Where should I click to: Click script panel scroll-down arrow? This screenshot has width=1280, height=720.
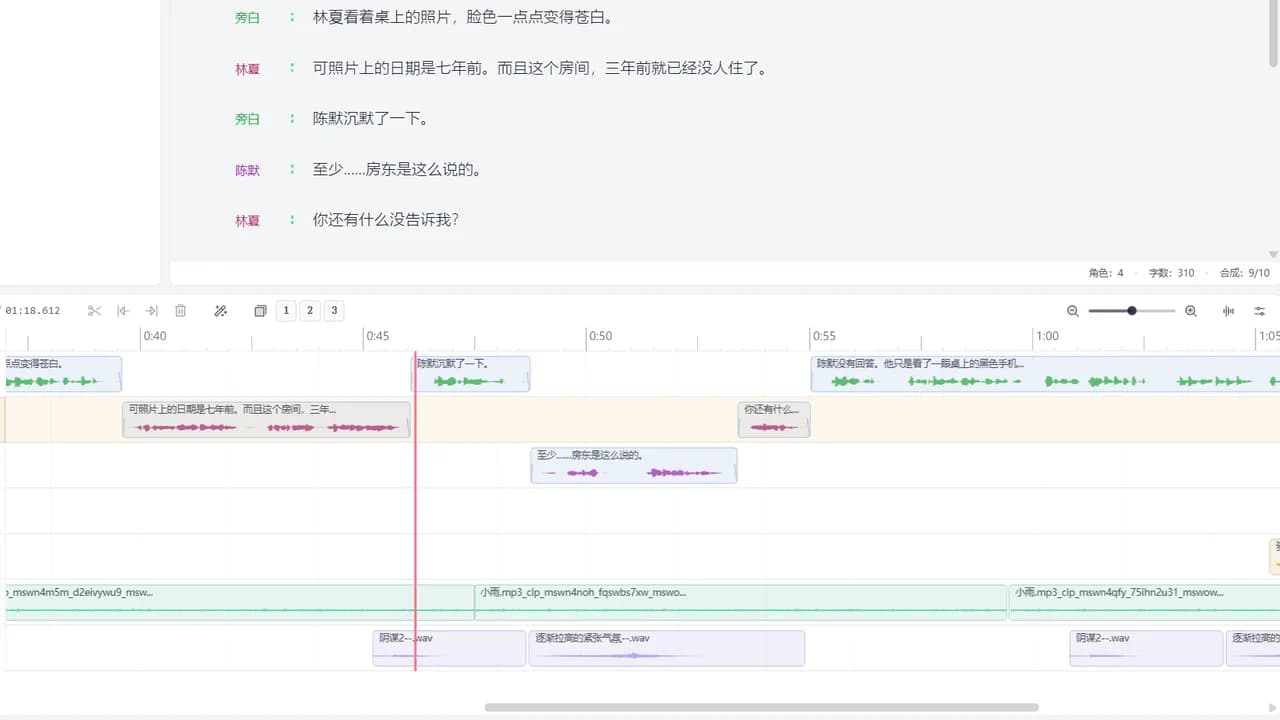pos(1273,255)
